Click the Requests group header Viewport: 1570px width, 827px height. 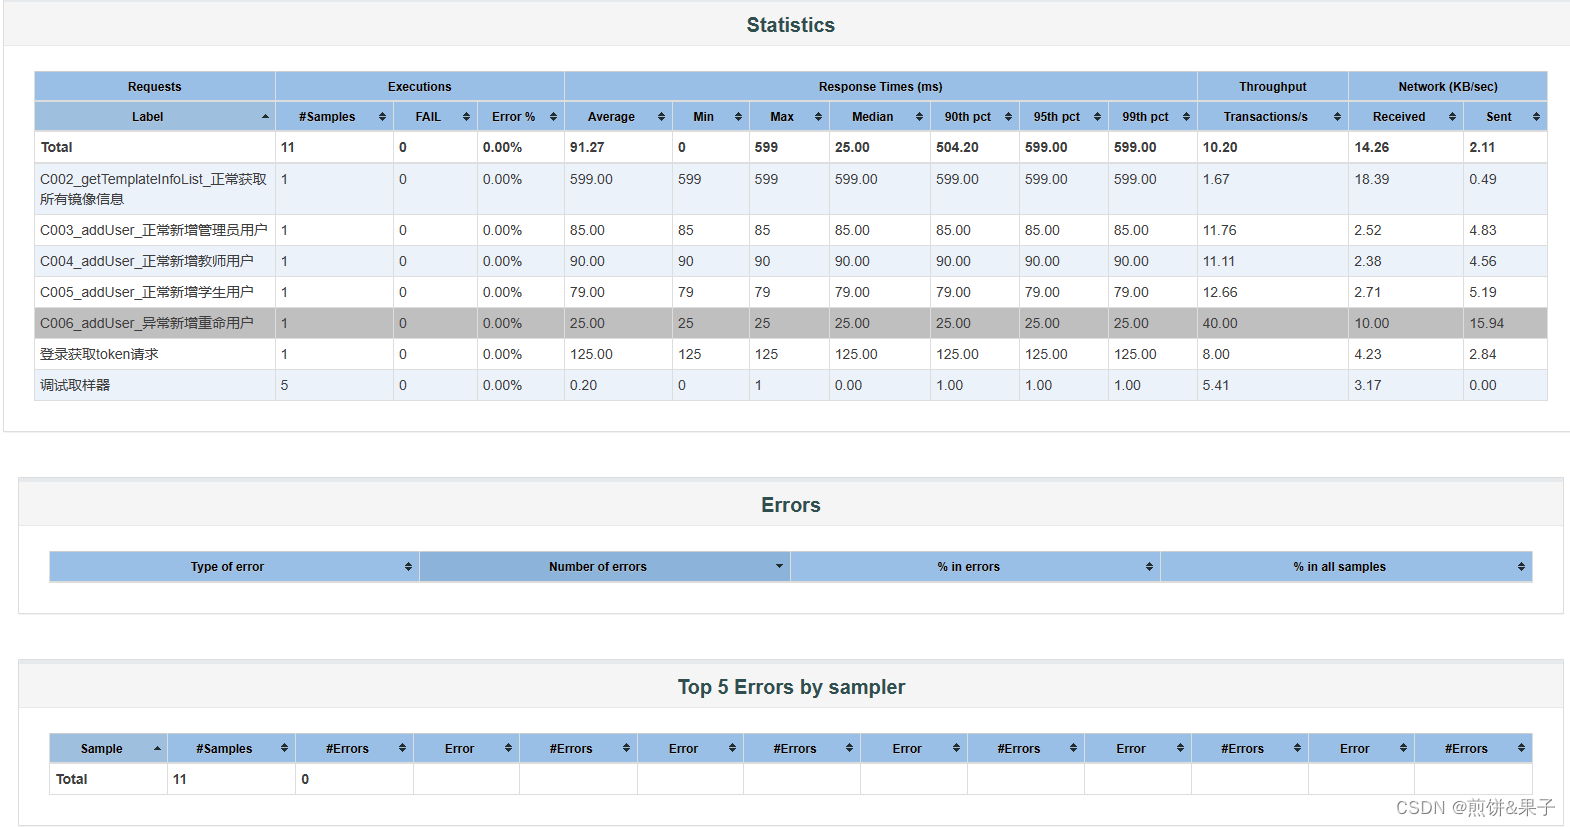point(155,87)
